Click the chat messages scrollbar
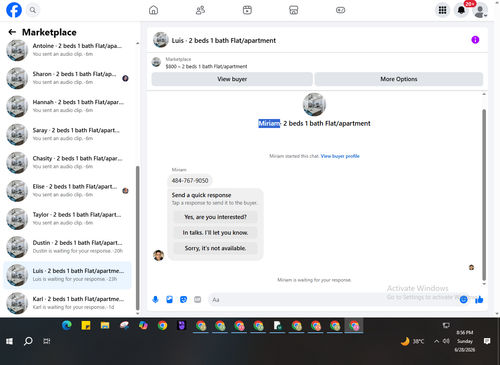 (484, 194)
